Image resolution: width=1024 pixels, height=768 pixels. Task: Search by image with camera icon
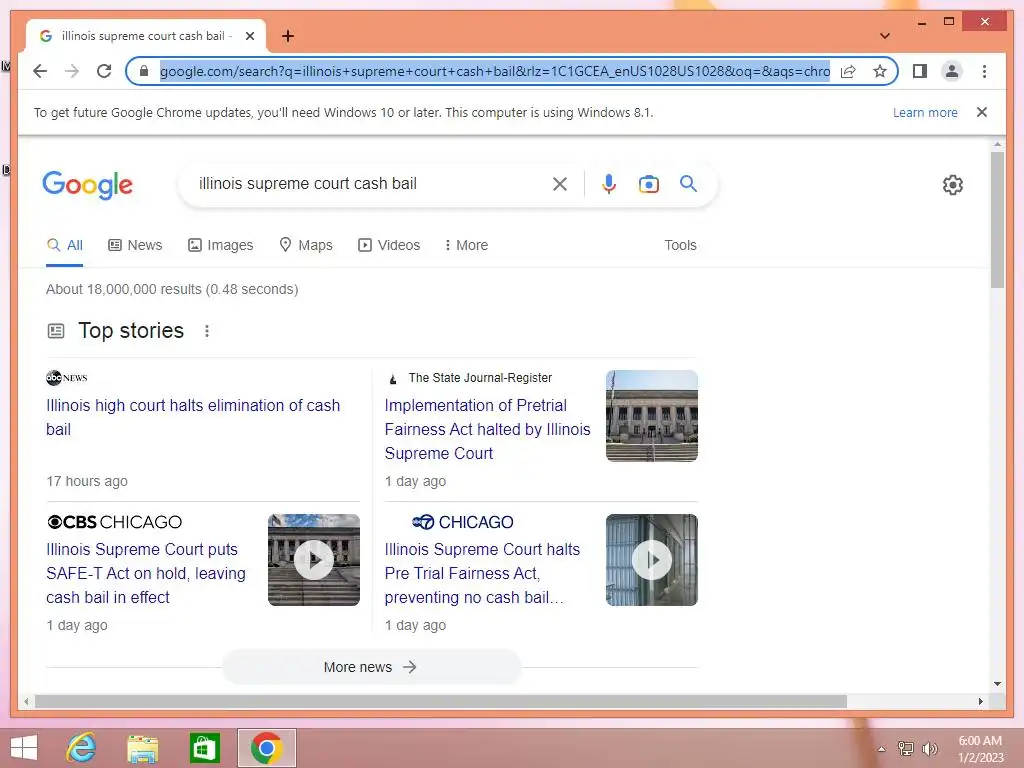(x=648, y=184)
